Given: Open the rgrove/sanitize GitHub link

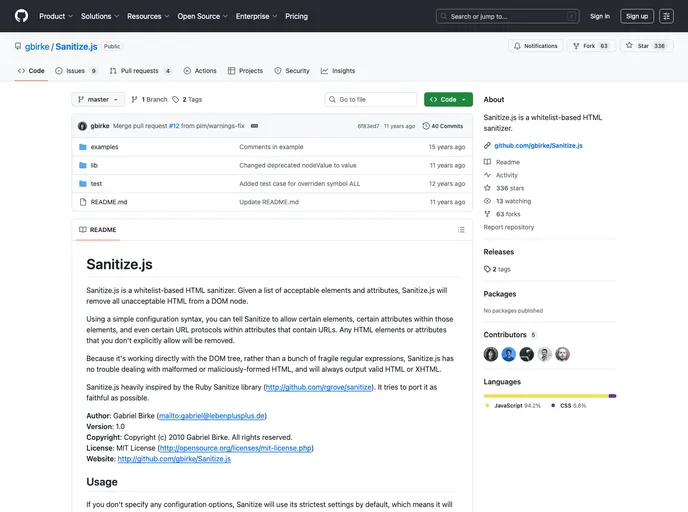Looking at the screenshot, I should pyautogui.click(x=319, y=387).
